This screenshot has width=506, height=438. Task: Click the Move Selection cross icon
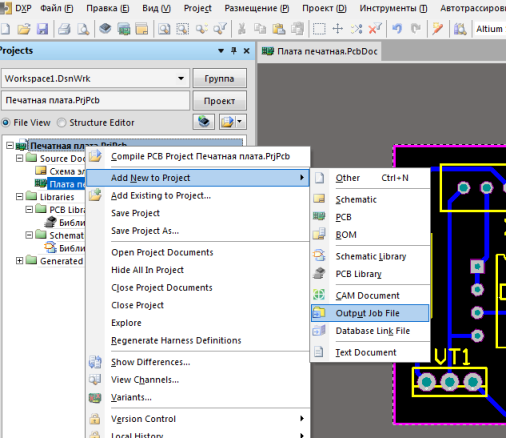pos(338,29)
